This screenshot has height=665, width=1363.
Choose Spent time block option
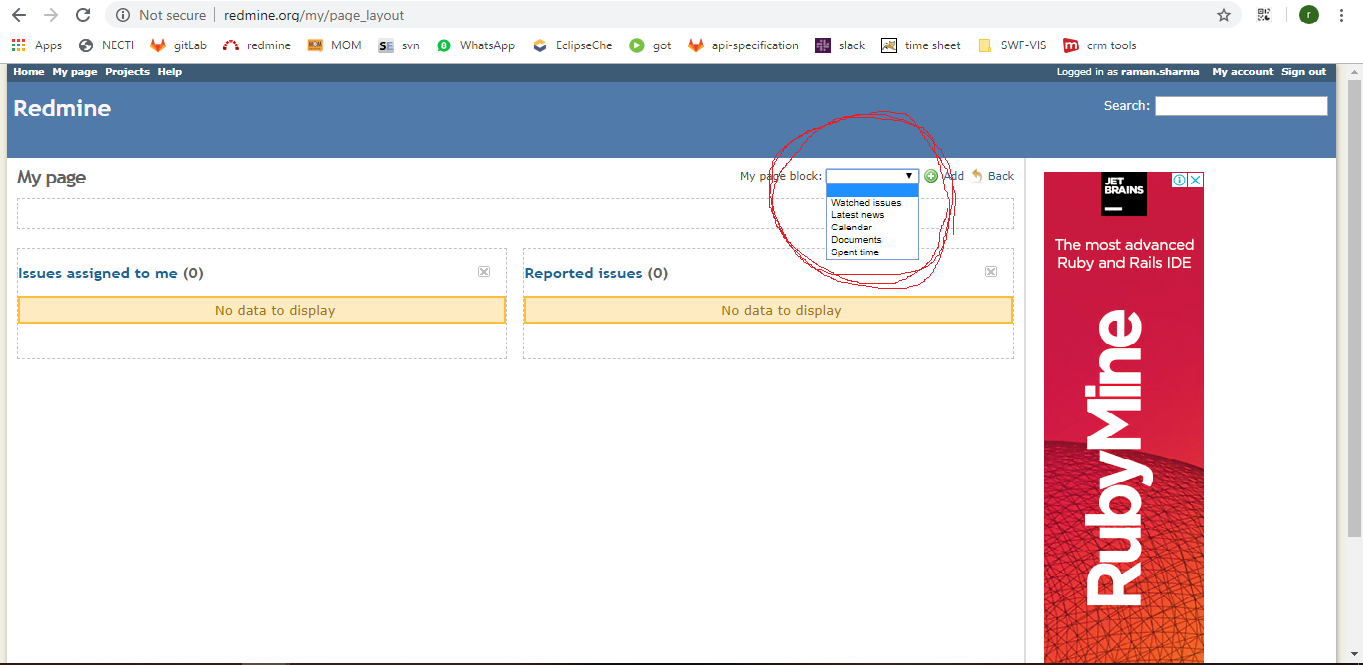click(x=872, y=252)
